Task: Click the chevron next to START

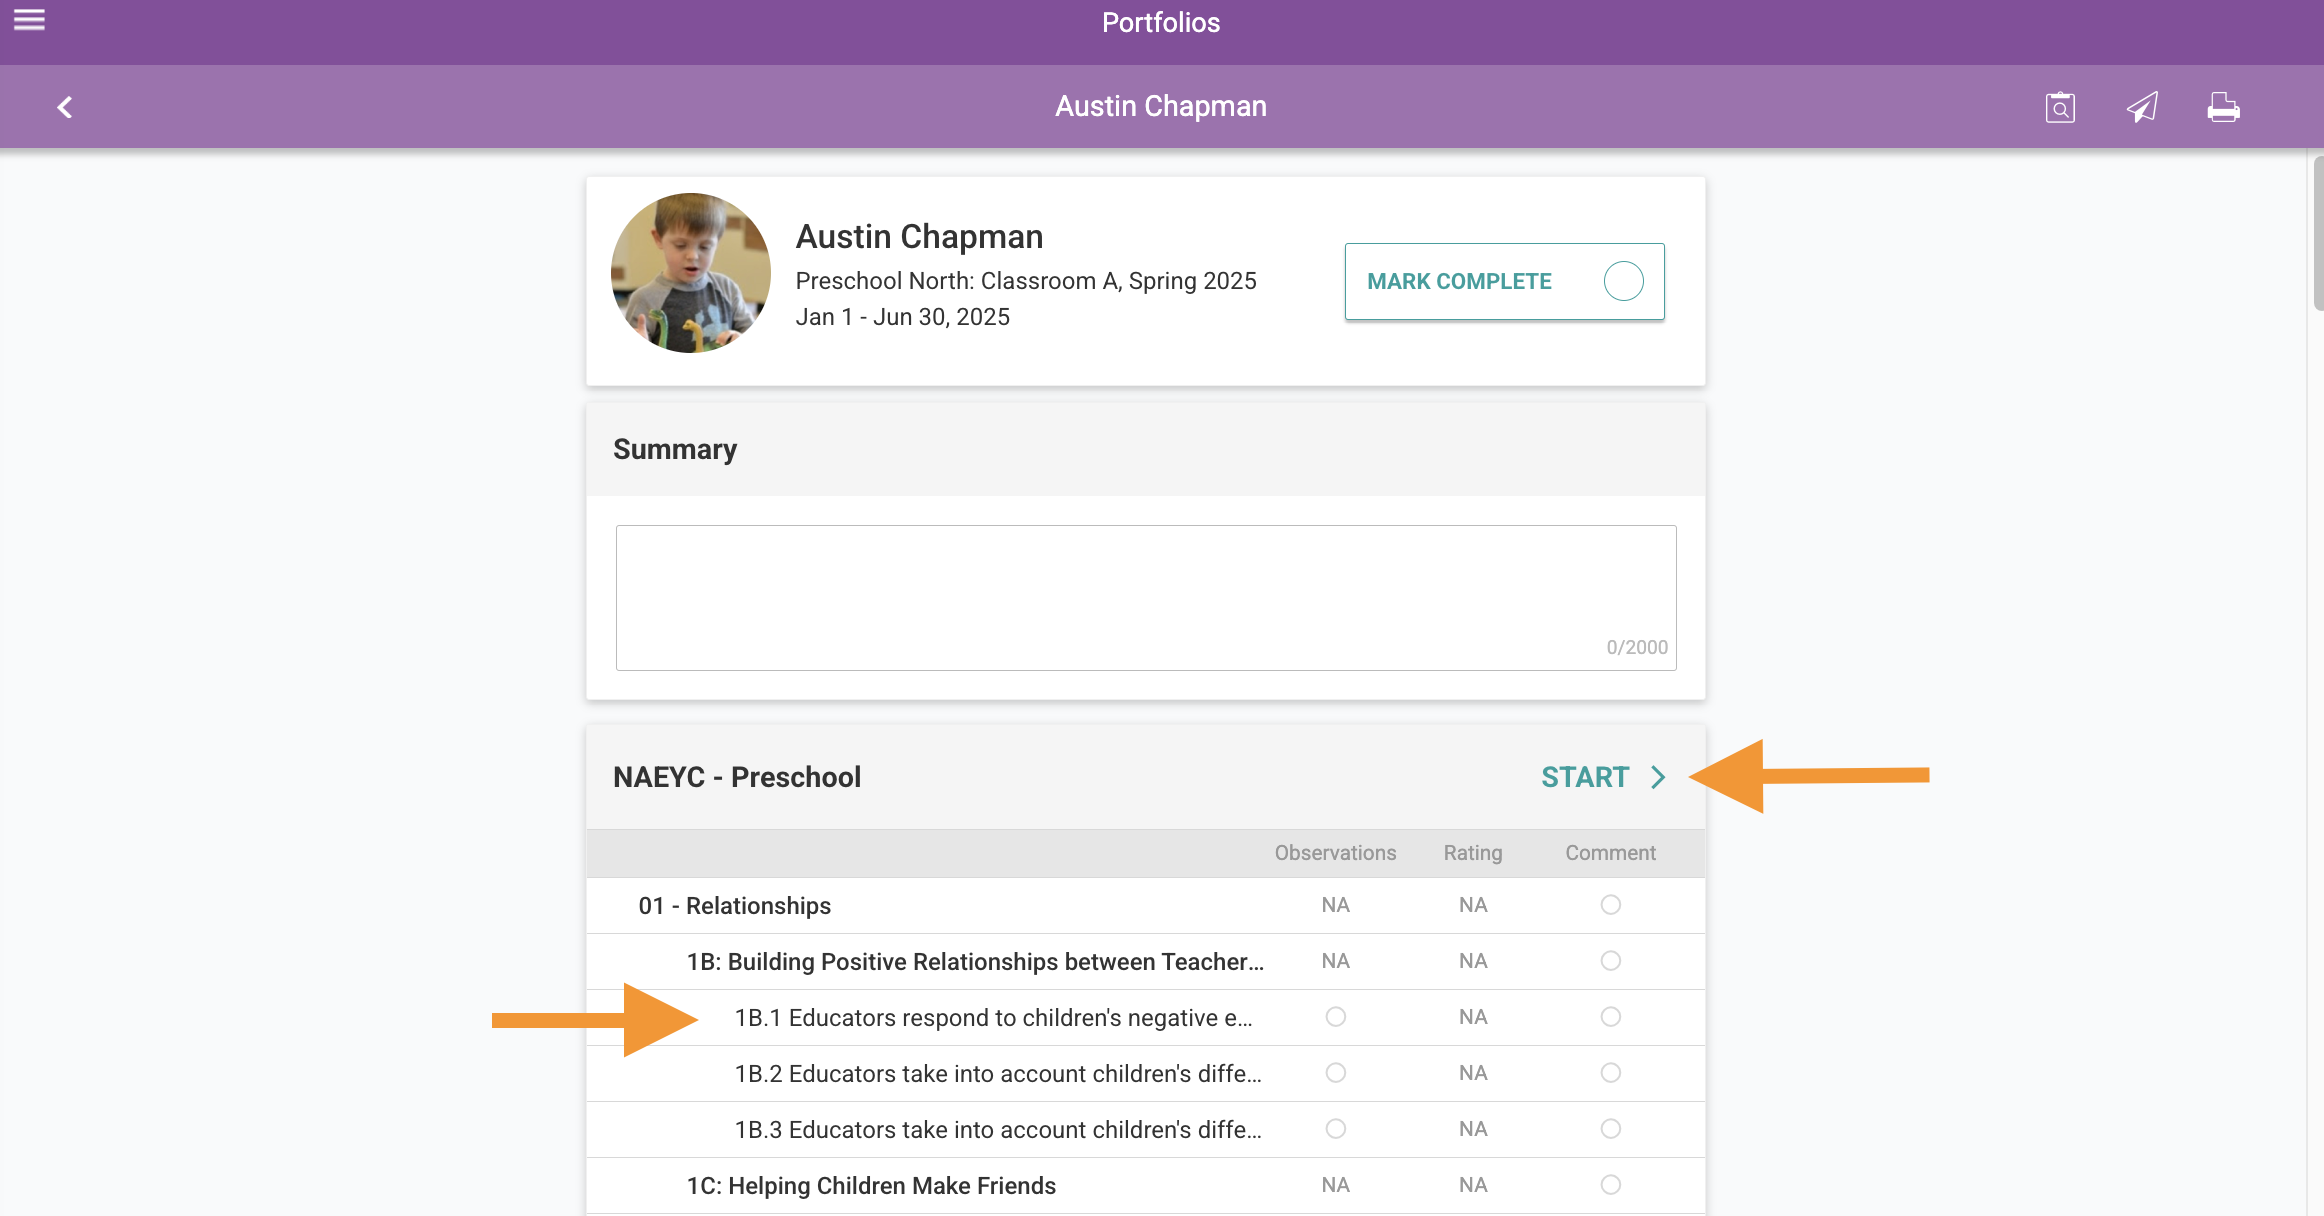Action: (1658, 777)
